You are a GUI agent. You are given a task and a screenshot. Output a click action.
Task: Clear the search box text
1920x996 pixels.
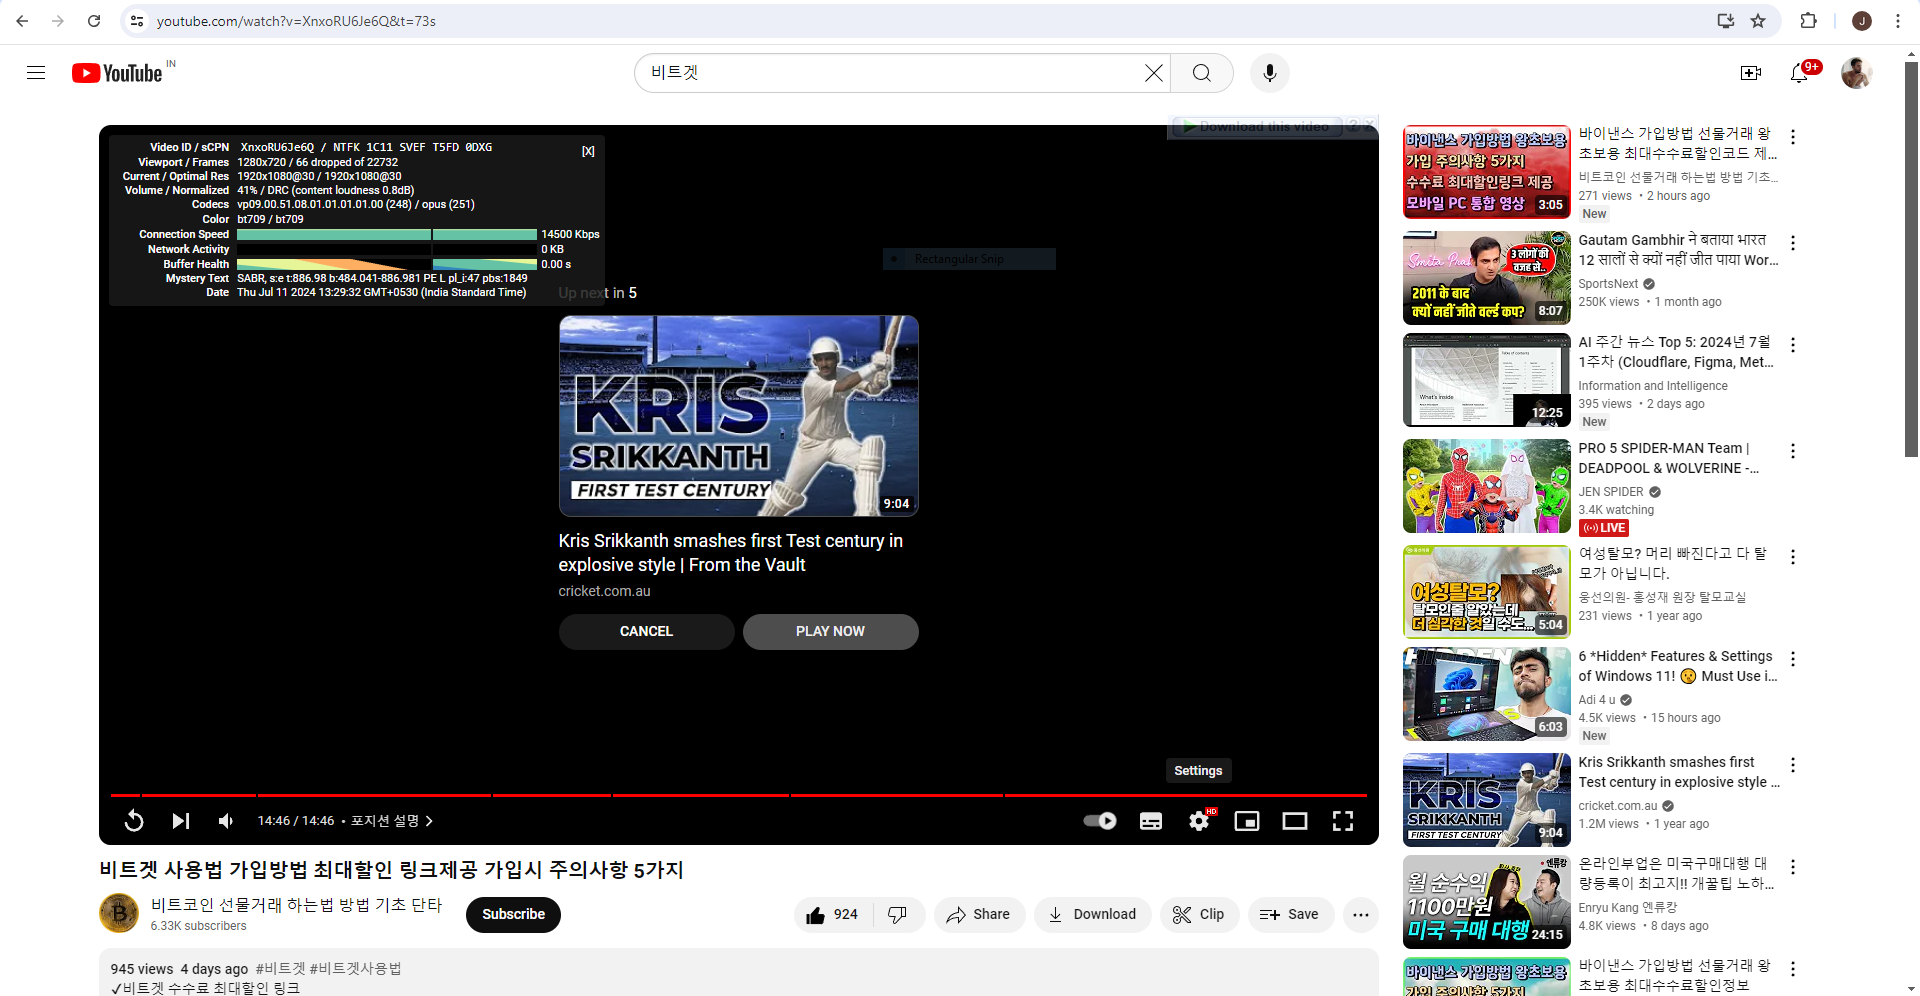point(1154,73)
